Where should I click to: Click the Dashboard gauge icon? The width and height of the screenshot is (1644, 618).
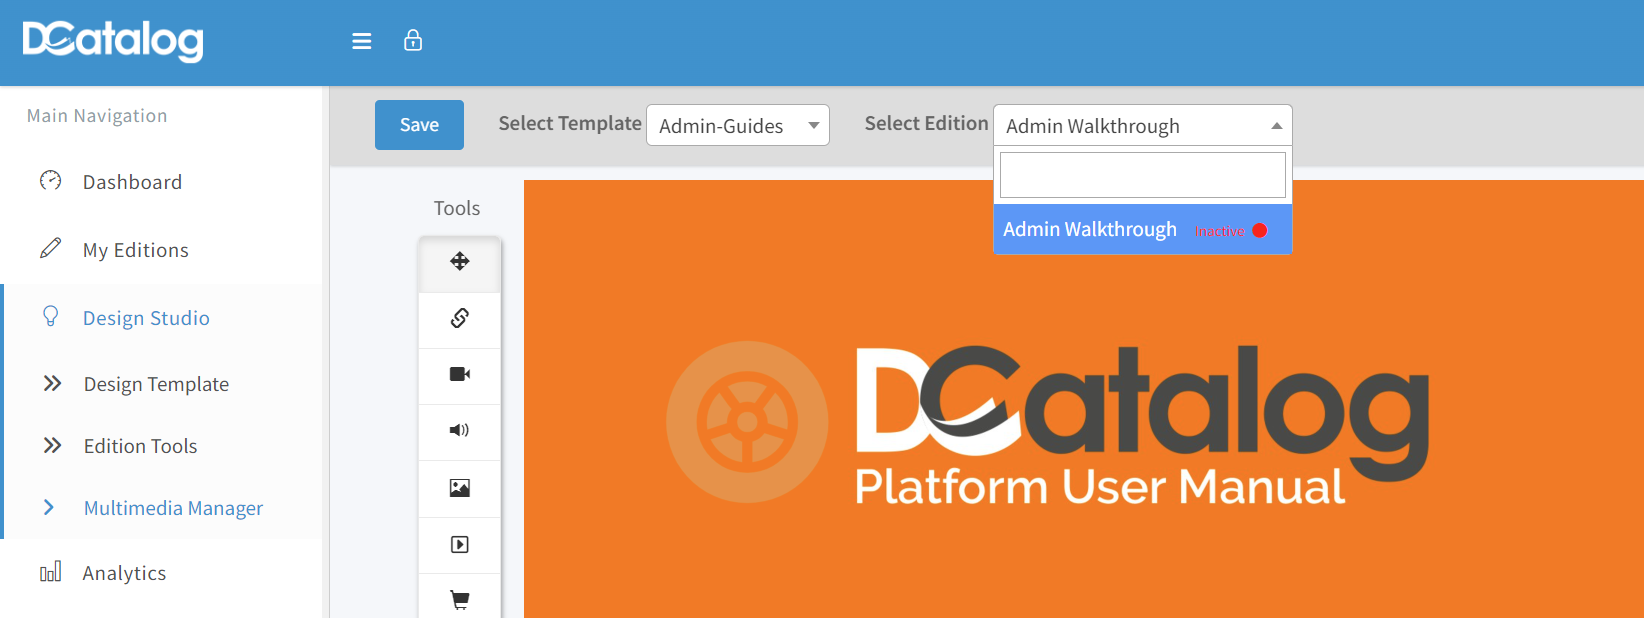click(50, 181)
